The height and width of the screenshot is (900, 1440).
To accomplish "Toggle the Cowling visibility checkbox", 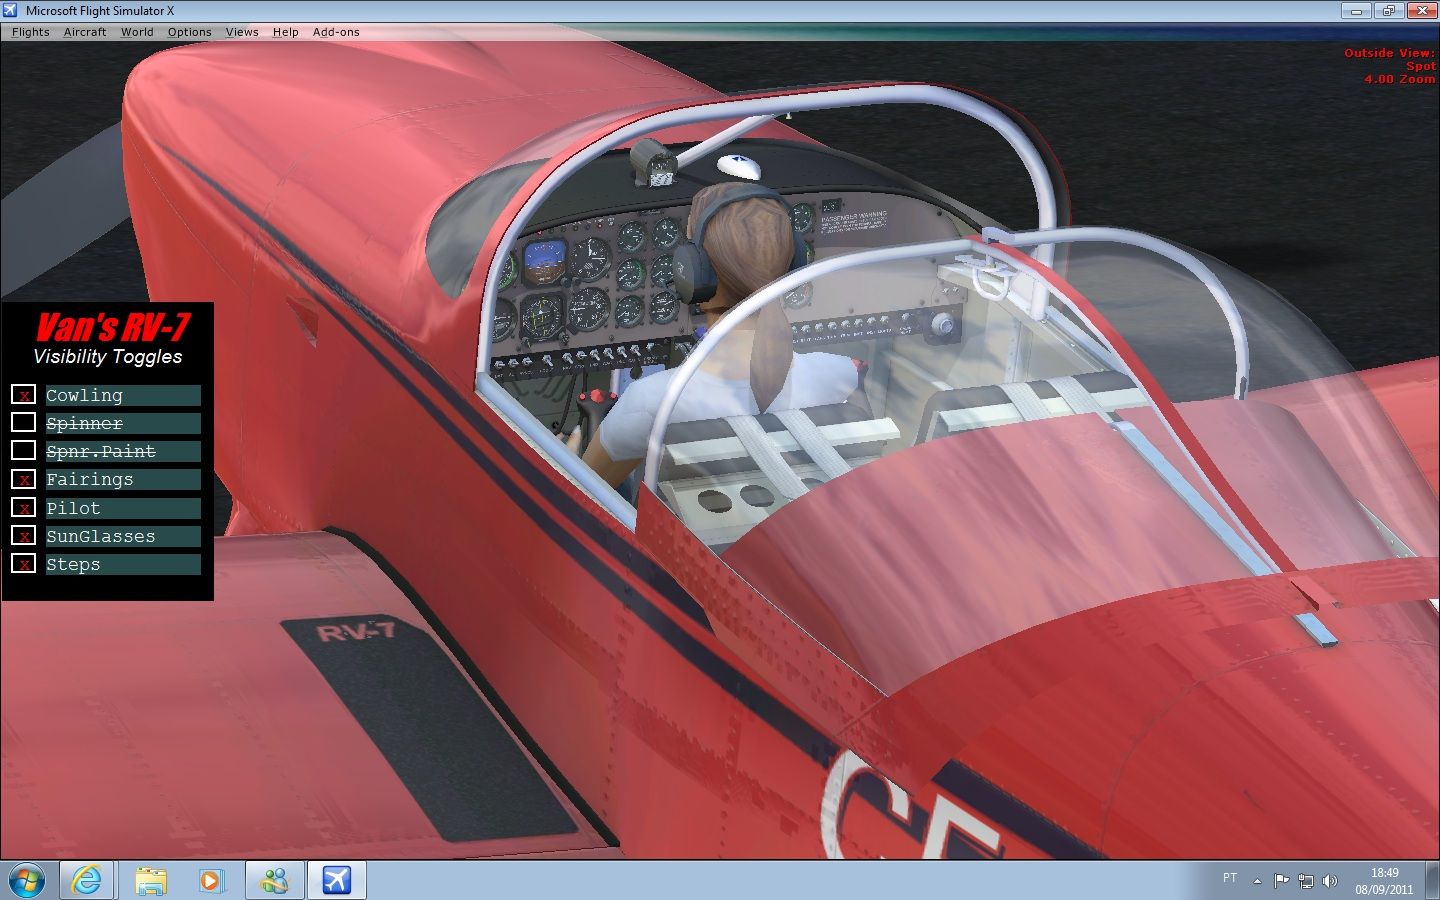I will point(24,395).
